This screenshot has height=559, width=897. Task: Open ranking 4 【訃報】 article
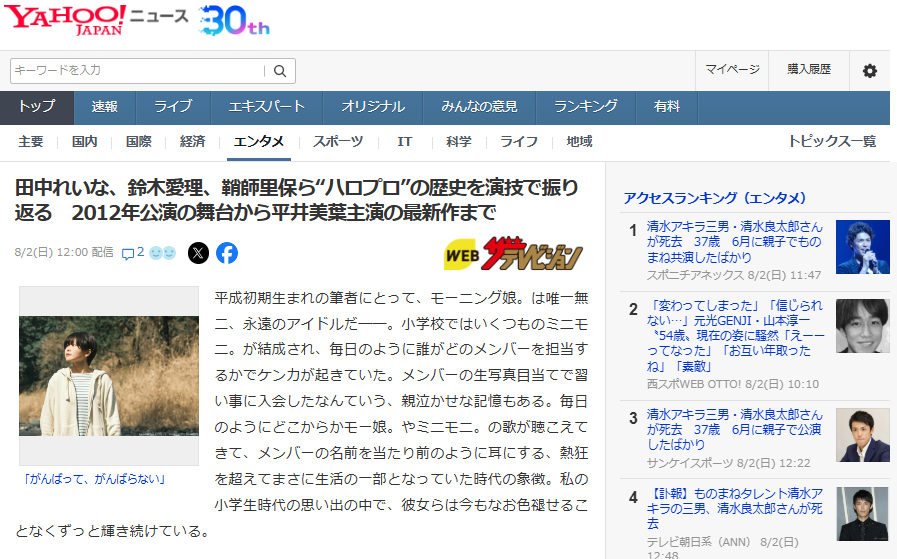click(x=735, y=508)
